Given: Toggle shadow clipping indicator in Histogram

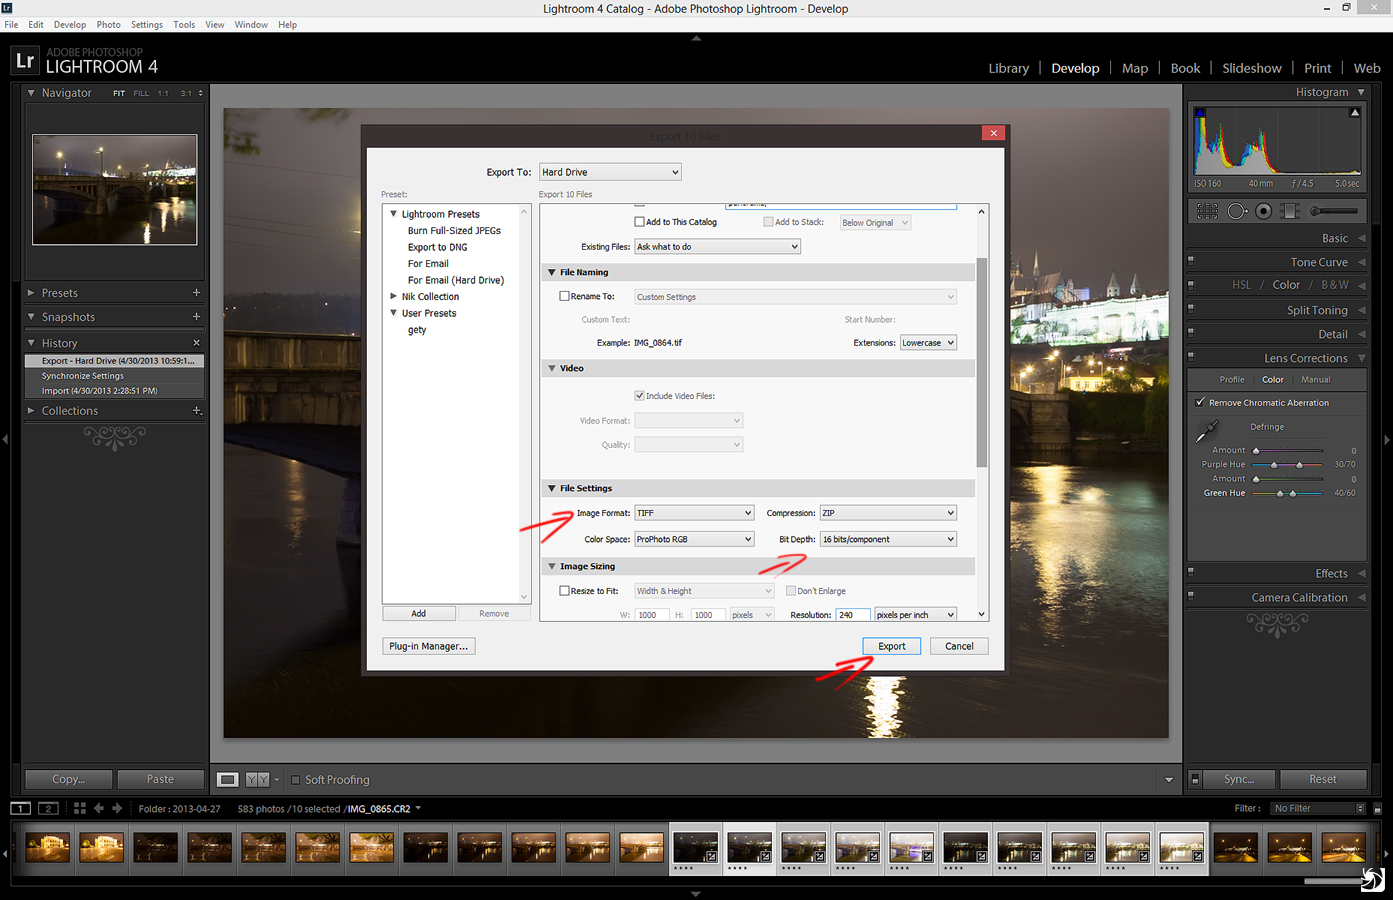Looking at the screenshot, I should 1200,112.
